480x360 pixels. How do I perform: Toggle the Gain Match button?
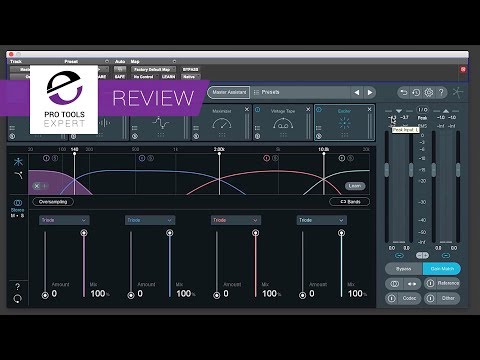pos(442,269)
